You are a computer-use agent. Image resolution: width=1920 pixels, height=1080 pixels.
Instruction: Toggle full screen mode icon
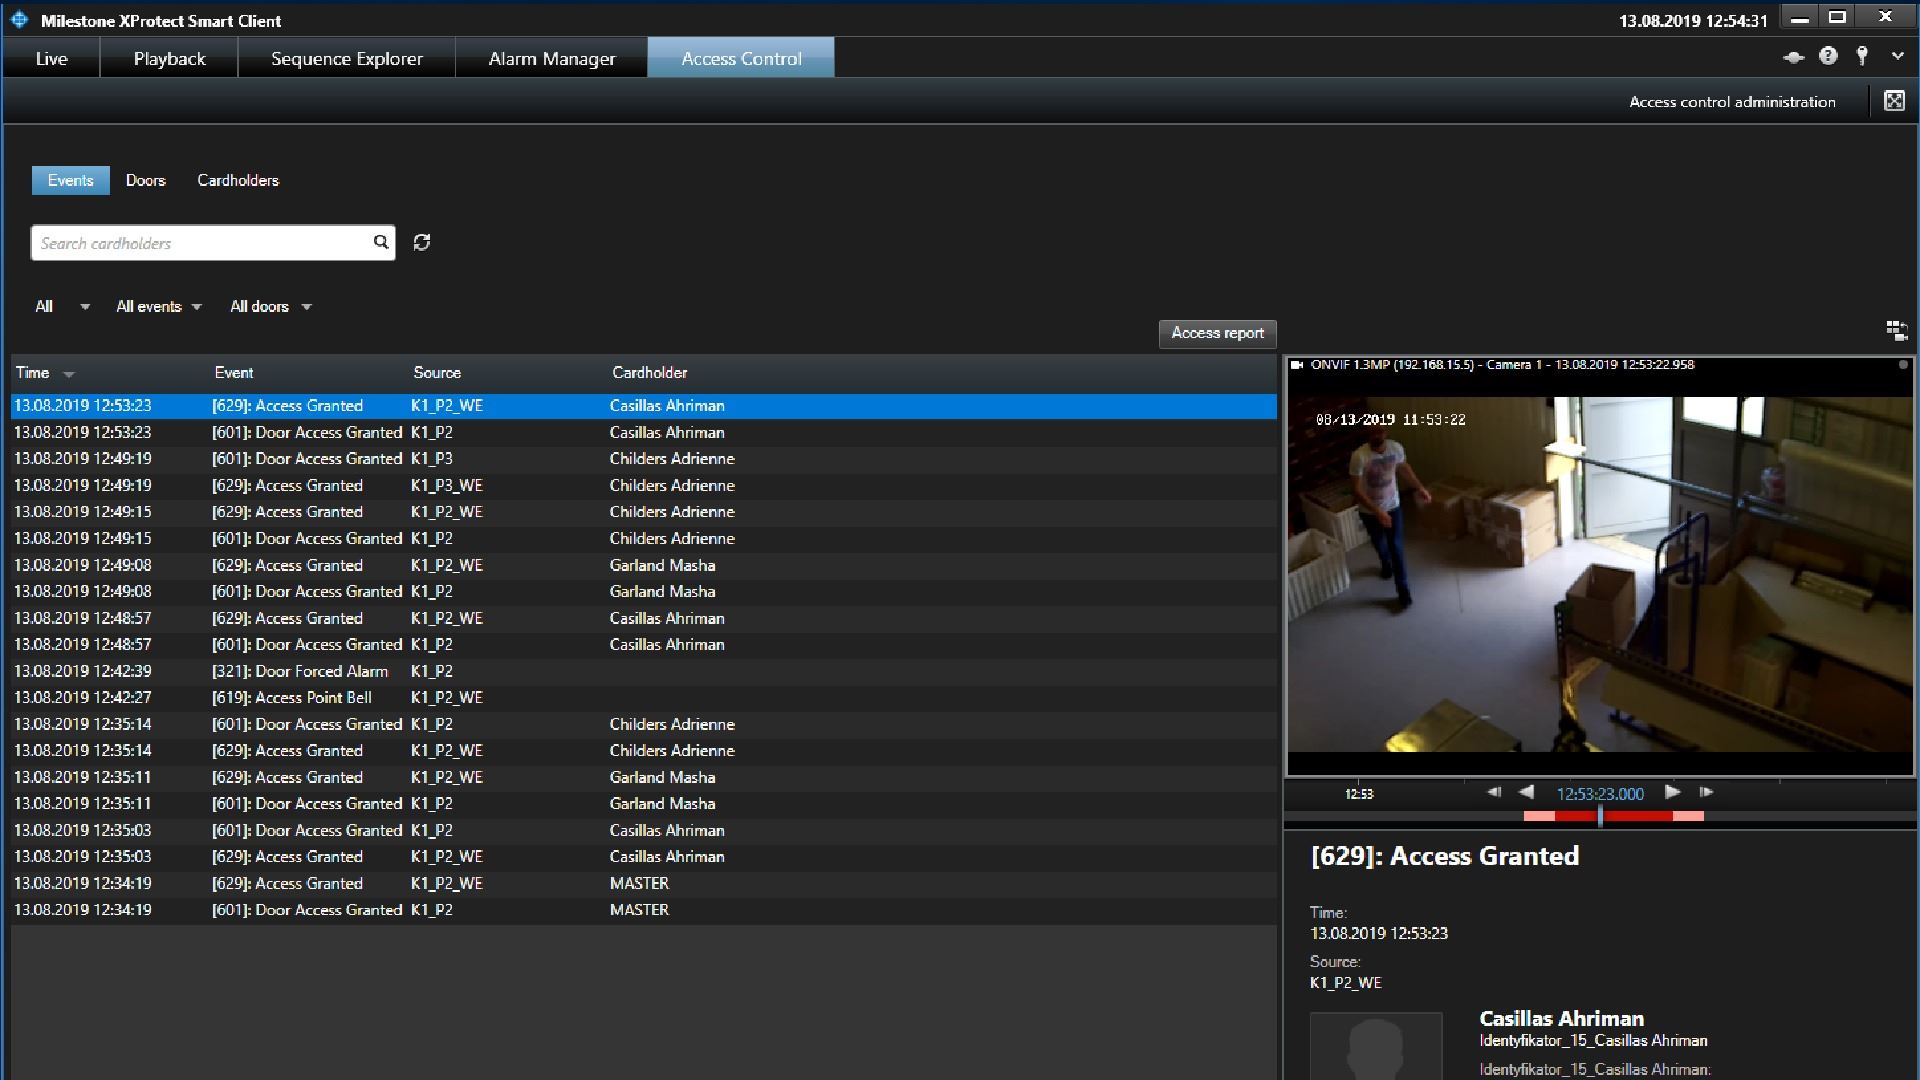click(1894, 101)
